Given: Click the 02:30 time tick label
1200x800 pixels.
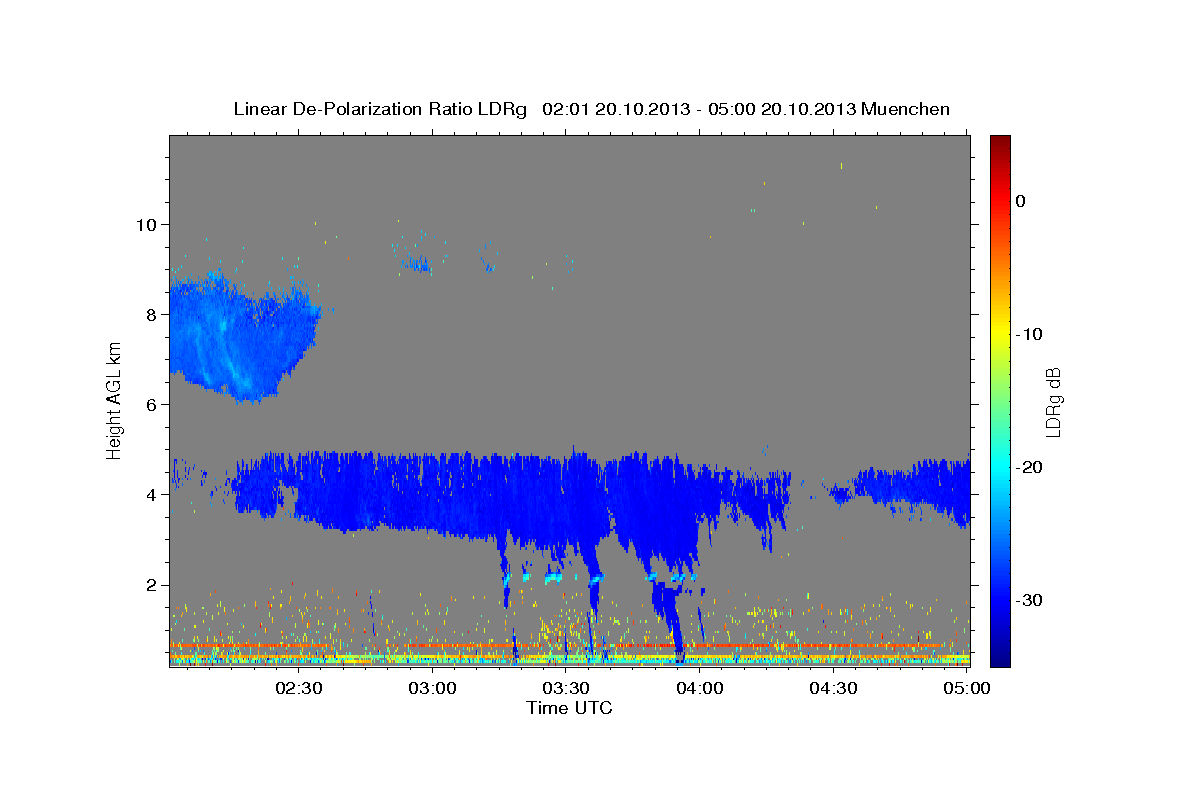Looking at the screenshot, I should pyautogui.click(x=299, y=689).
